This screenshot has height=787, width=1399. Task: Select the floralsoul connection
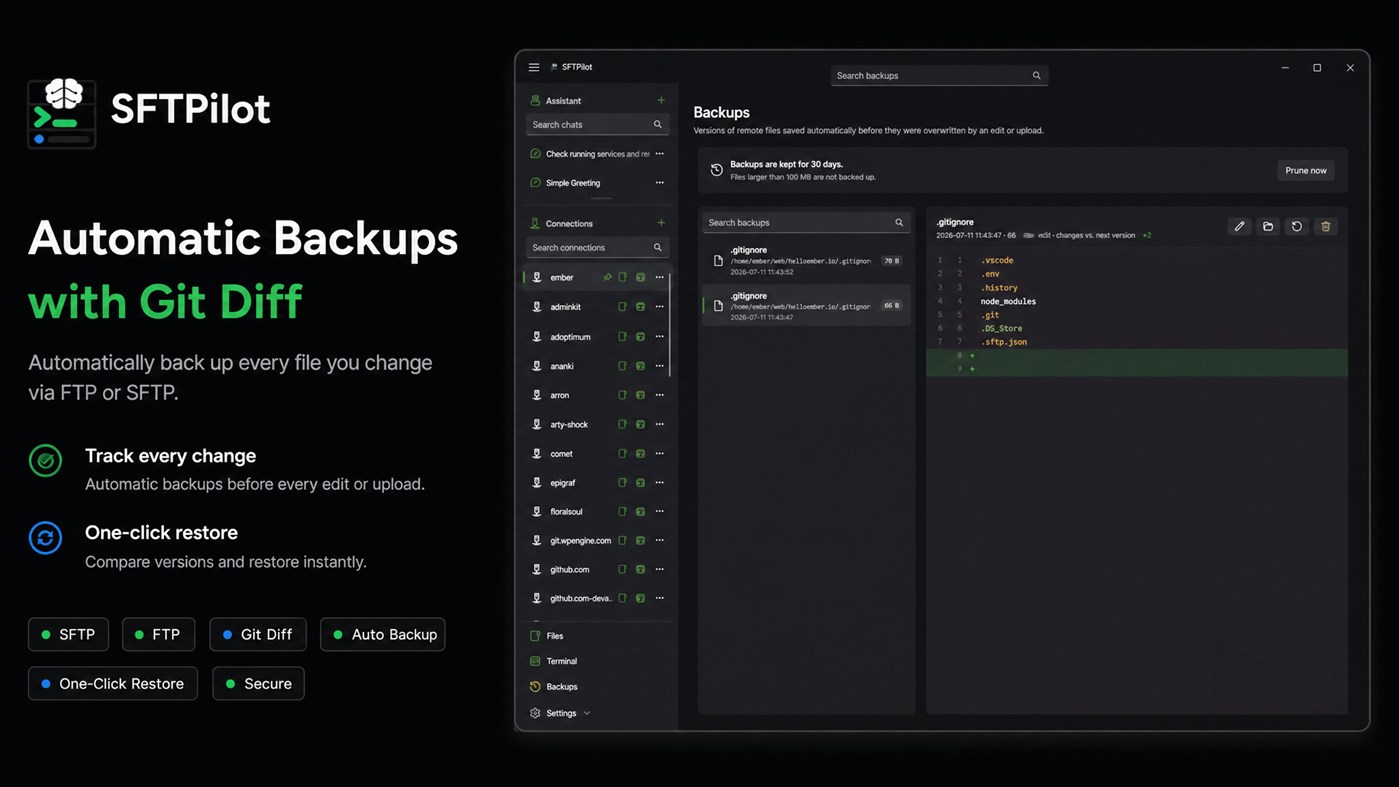[x=597, y=511]
